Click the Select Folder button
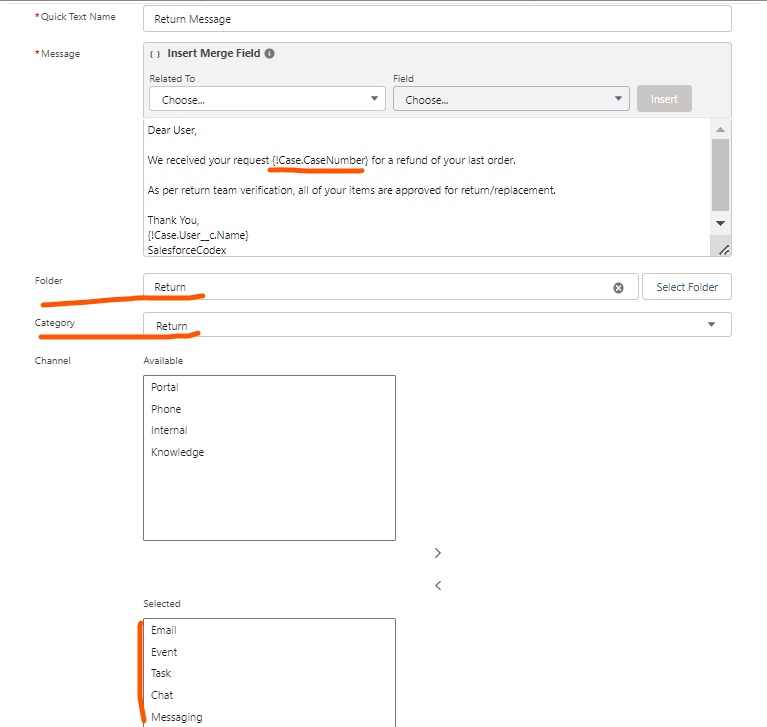767x727 pixels. coord(687,287)
